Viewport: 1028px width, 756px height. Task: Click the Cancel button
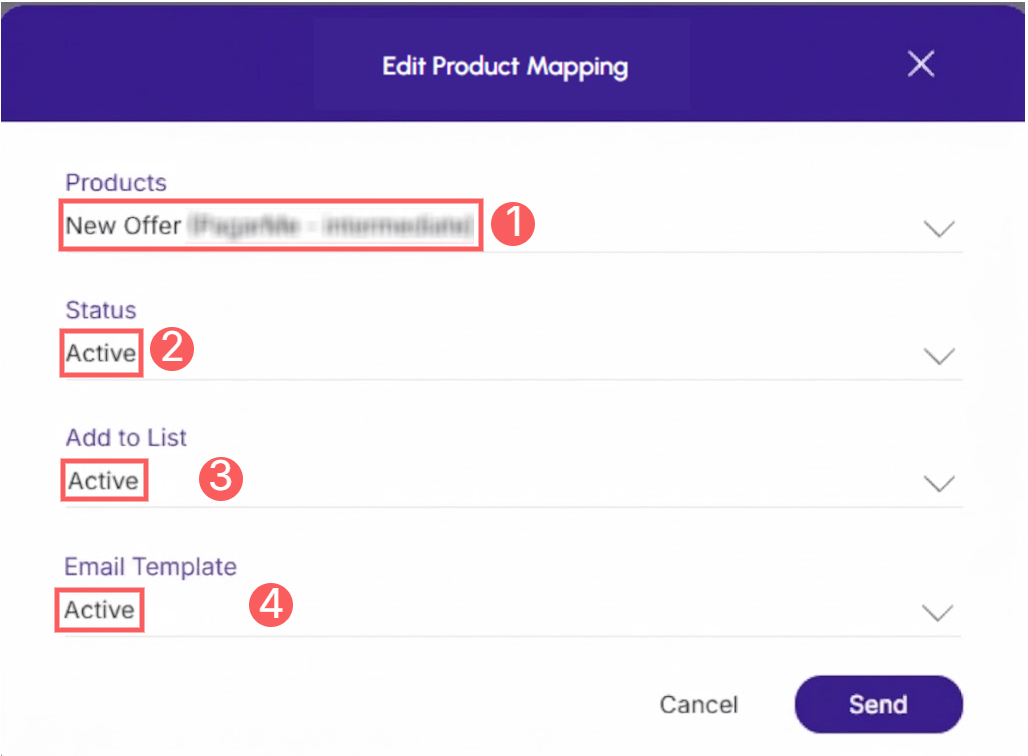pos(698,704)
